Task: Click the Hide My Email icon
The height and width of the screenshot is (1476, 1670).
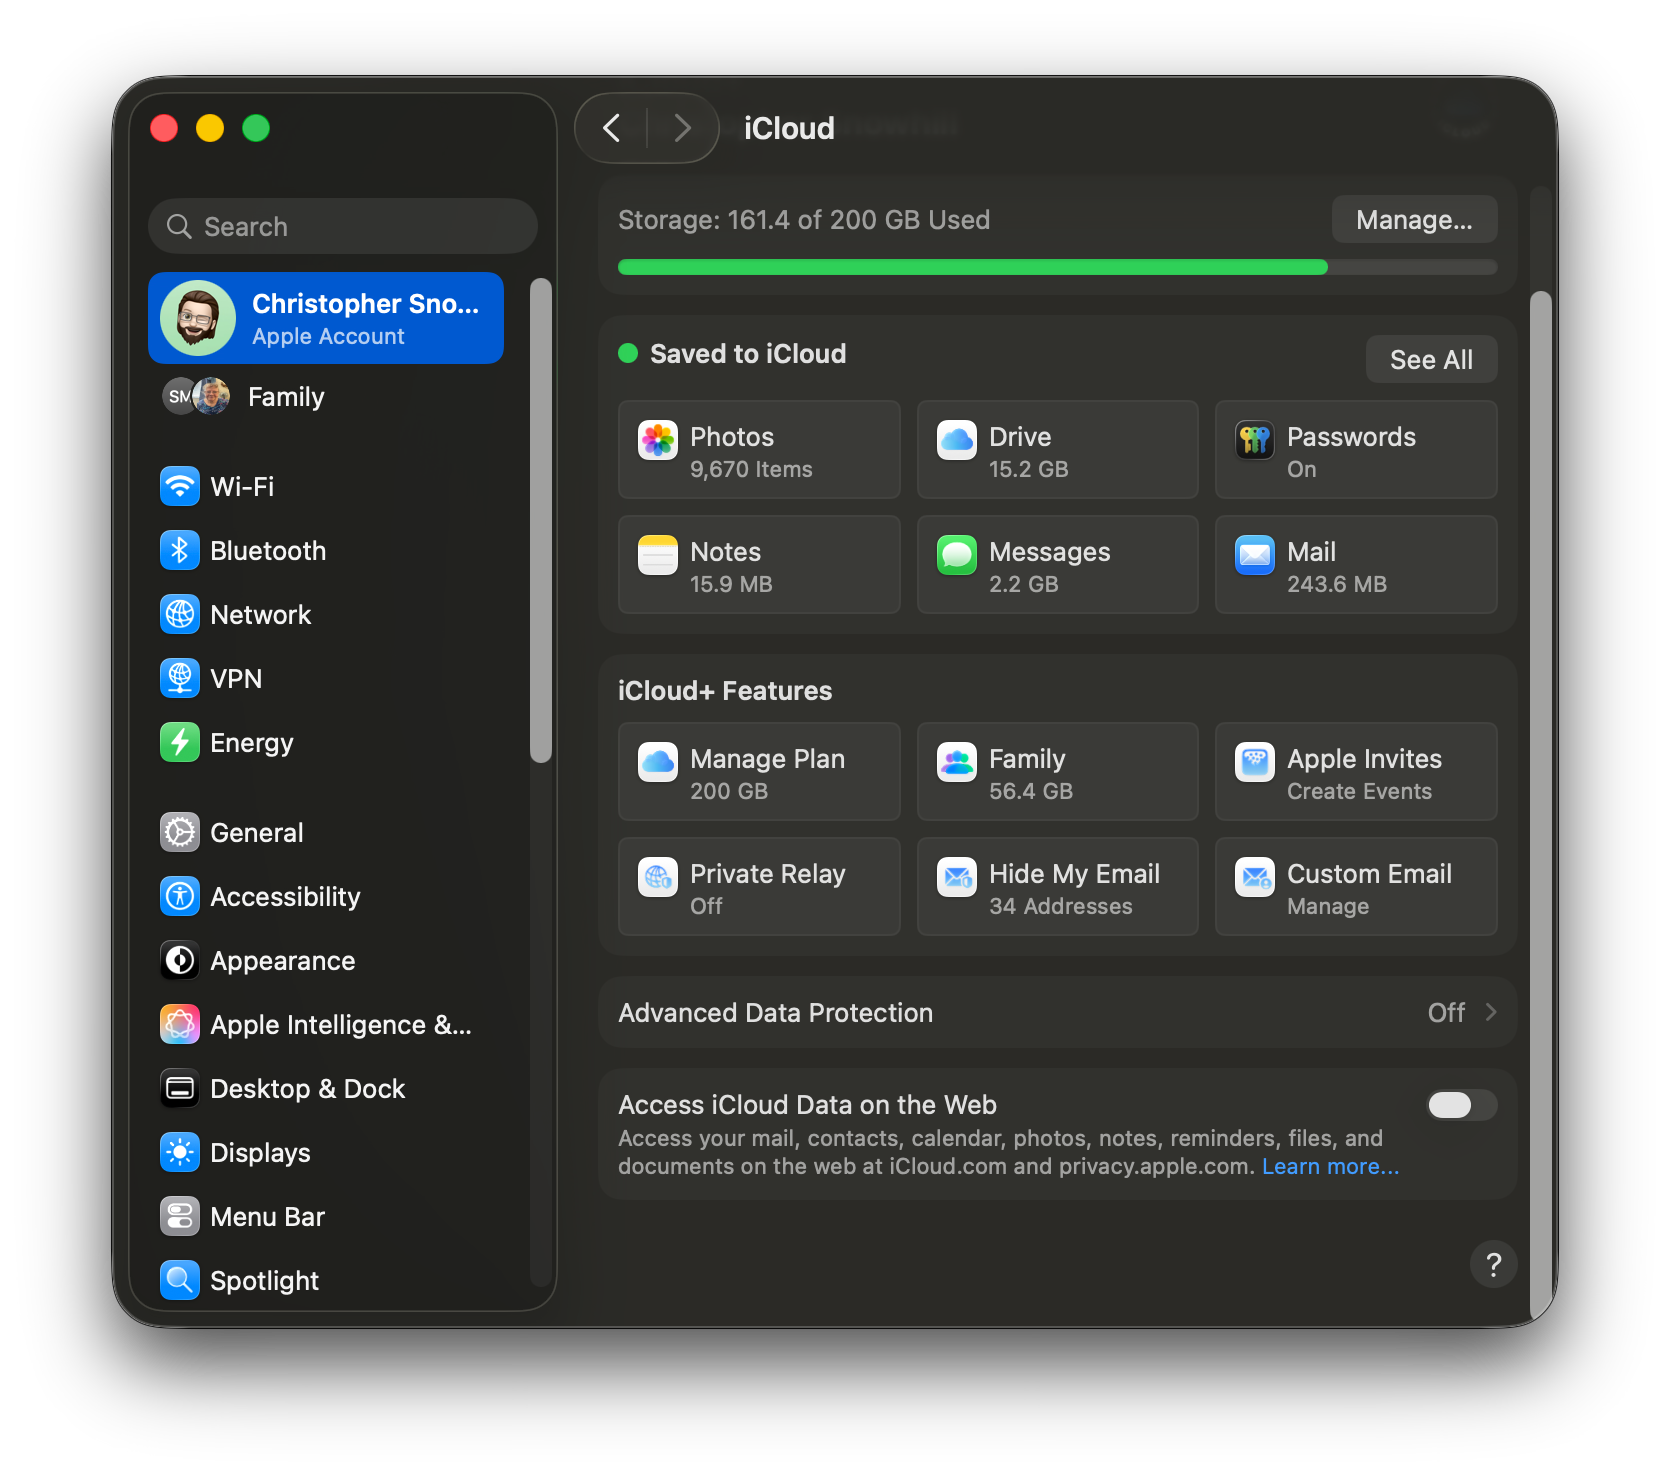Action: (x=957, y=877)
